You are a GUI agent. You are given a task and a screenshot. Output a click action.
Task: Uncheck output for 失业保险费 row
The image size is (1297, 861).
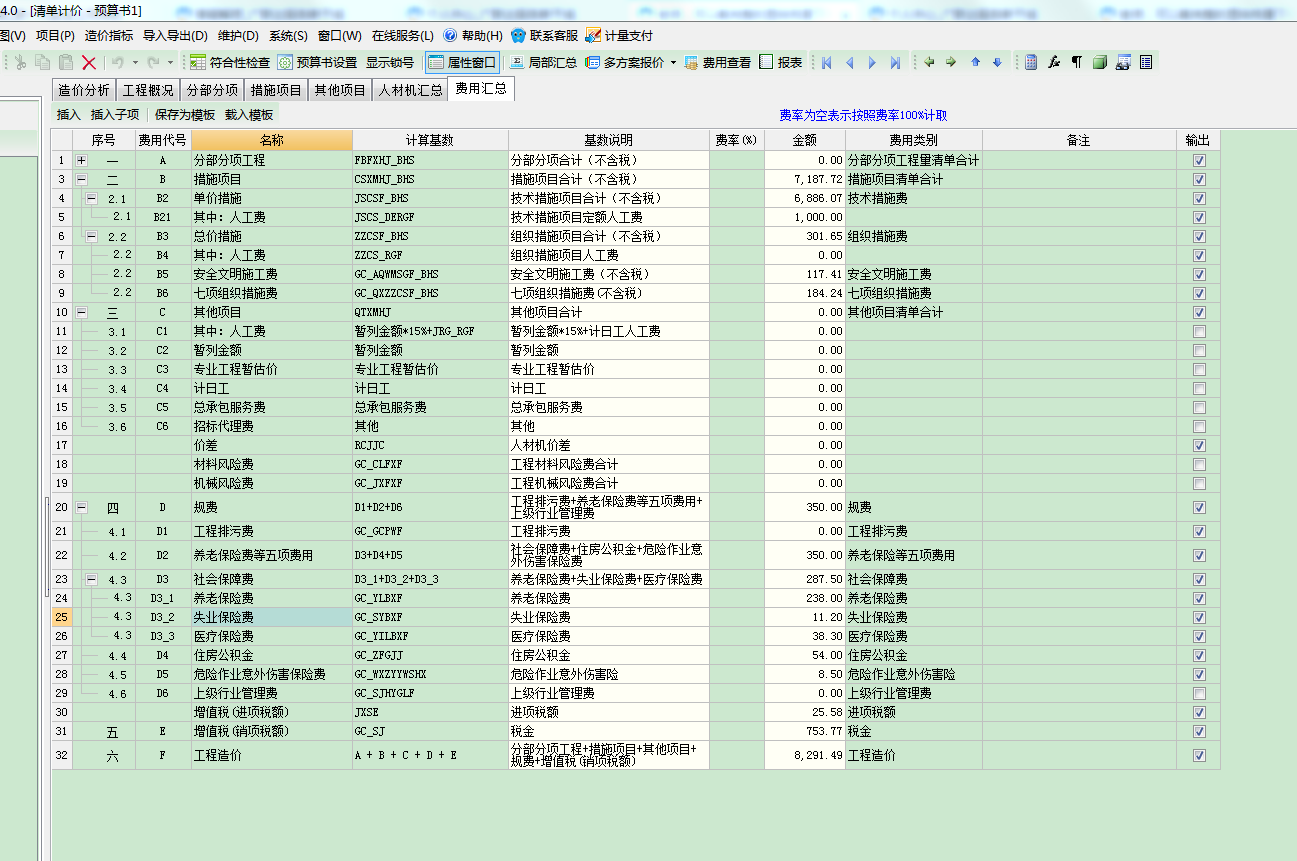pos(1199,617)
